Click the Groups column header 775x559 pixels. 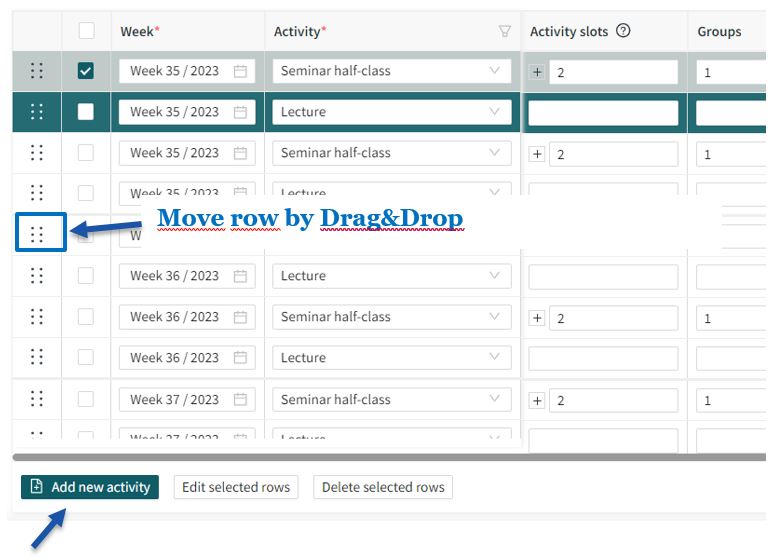(719, 31)
